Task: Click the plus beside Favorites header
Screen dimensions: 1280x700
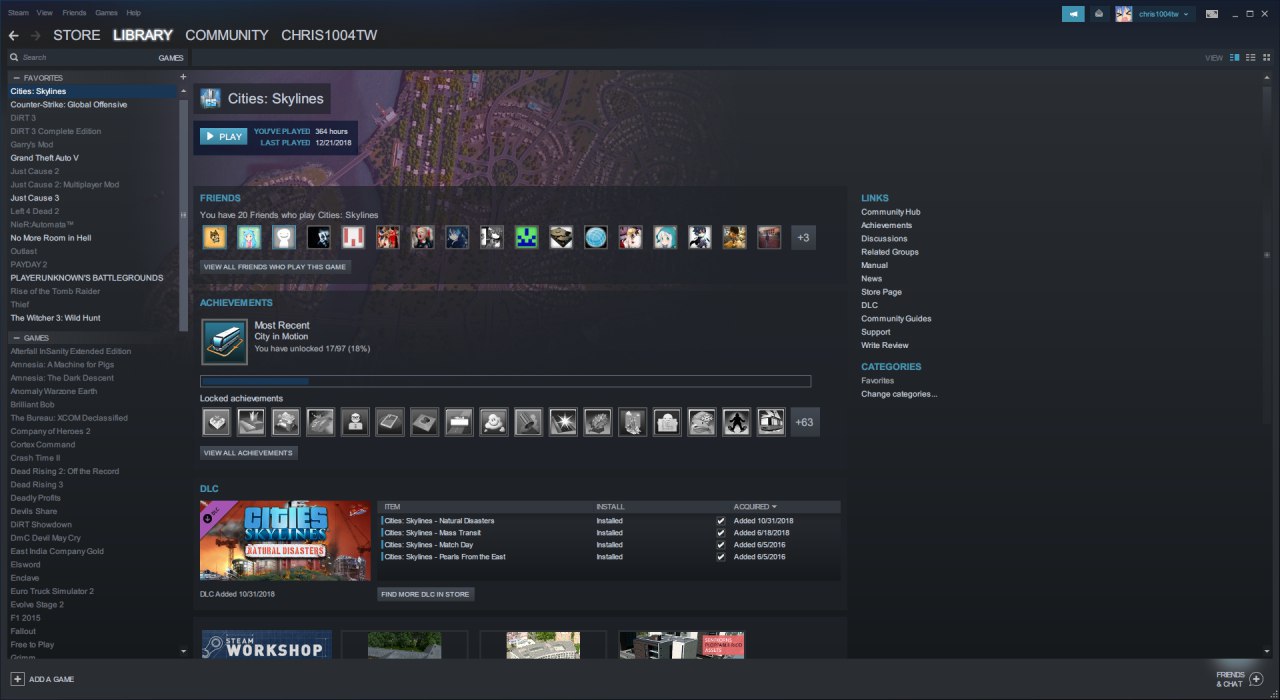Action: click(x=182, y=77)
